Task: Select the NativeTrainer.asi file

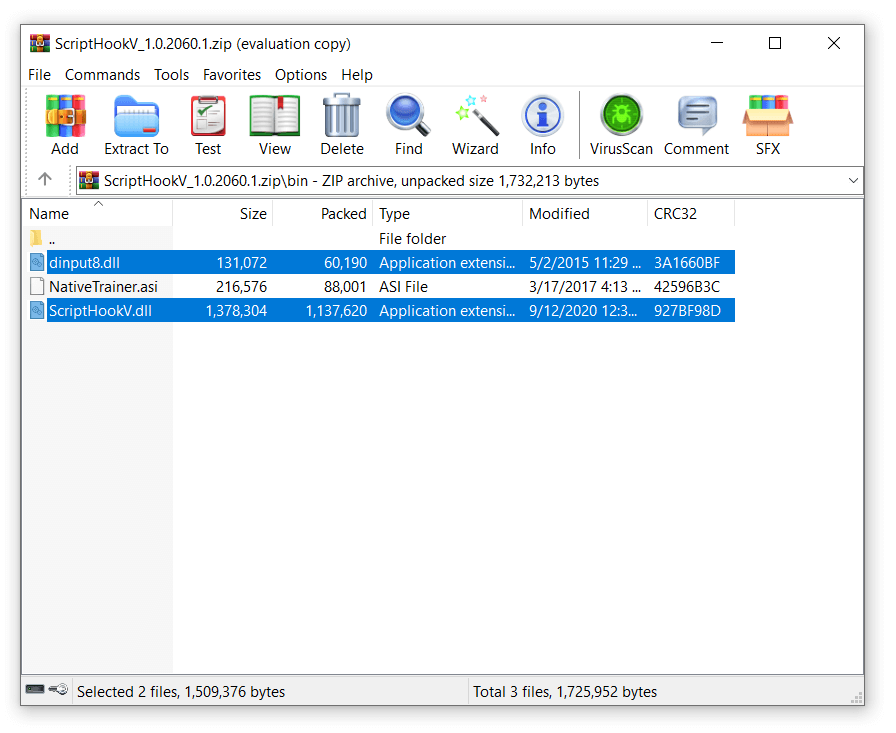Action: point(103,287)
